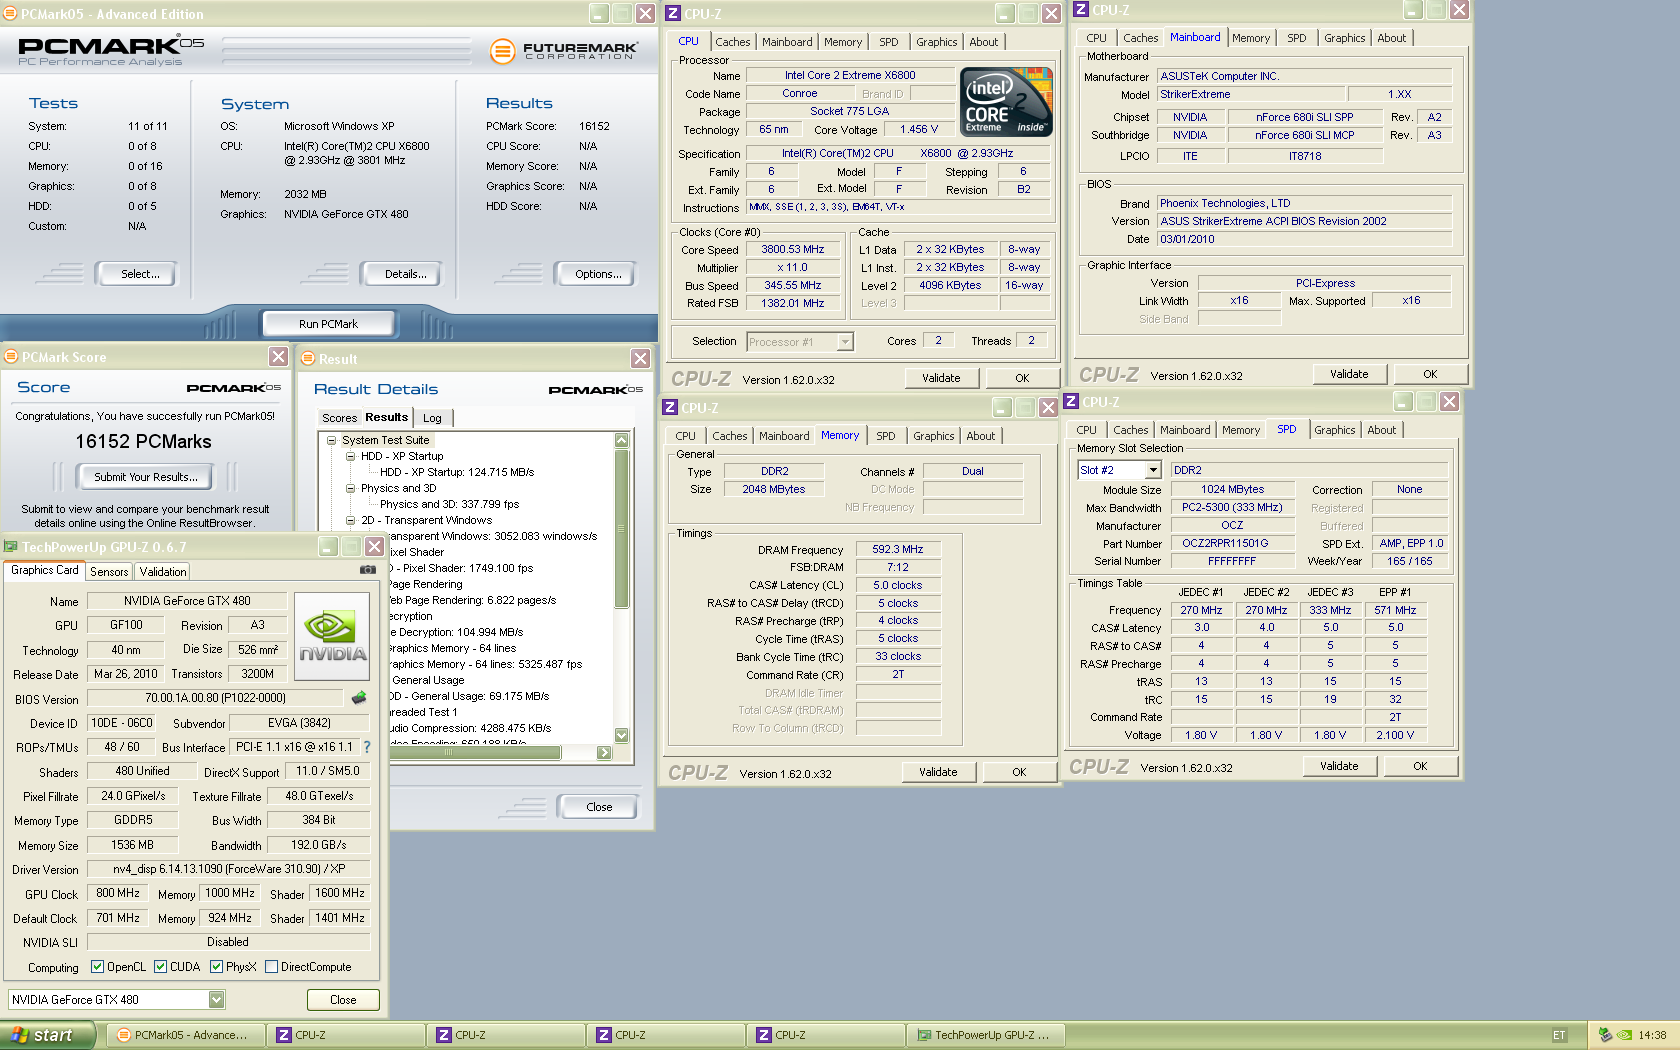Switch to TechPowerUp GPU-Z taskbar button
The image size is (1680, 1050).
tap(985, 1035)
